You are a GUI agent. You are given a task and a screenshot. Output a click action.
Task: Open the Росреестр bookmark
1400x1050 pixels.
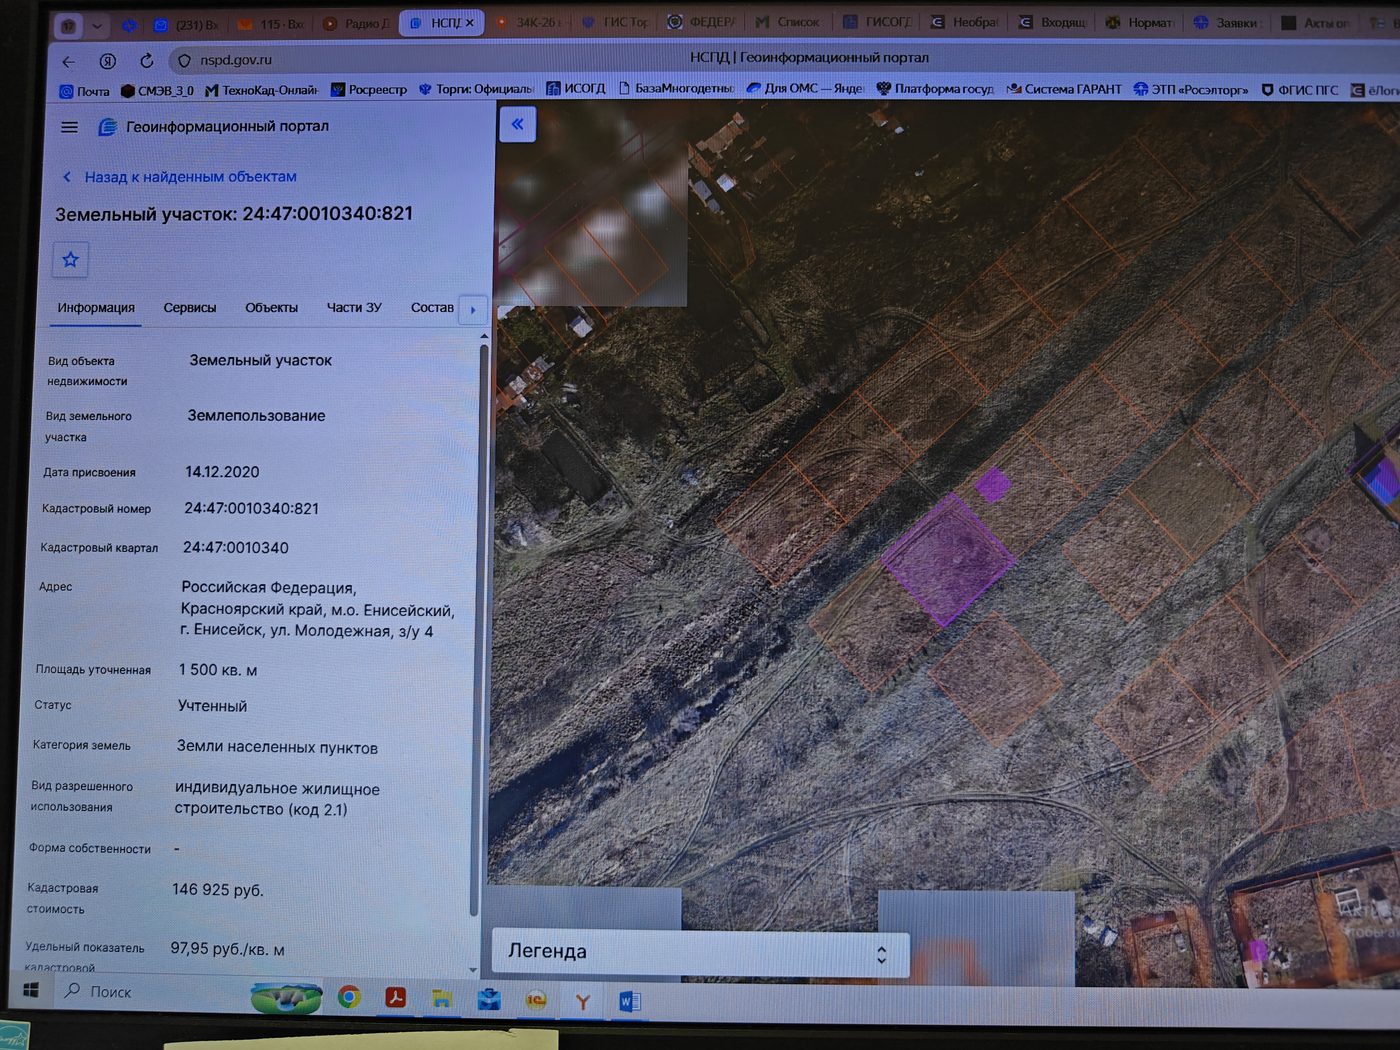pyautogui.click(x=369, y=90)
